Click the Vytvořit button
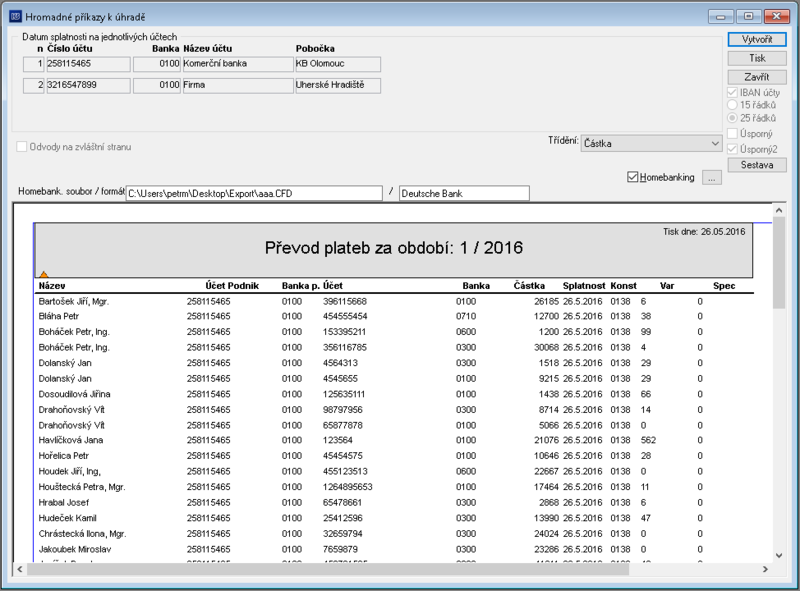The height and width of the screenshot is (591, 800). [x=757, y=39]
